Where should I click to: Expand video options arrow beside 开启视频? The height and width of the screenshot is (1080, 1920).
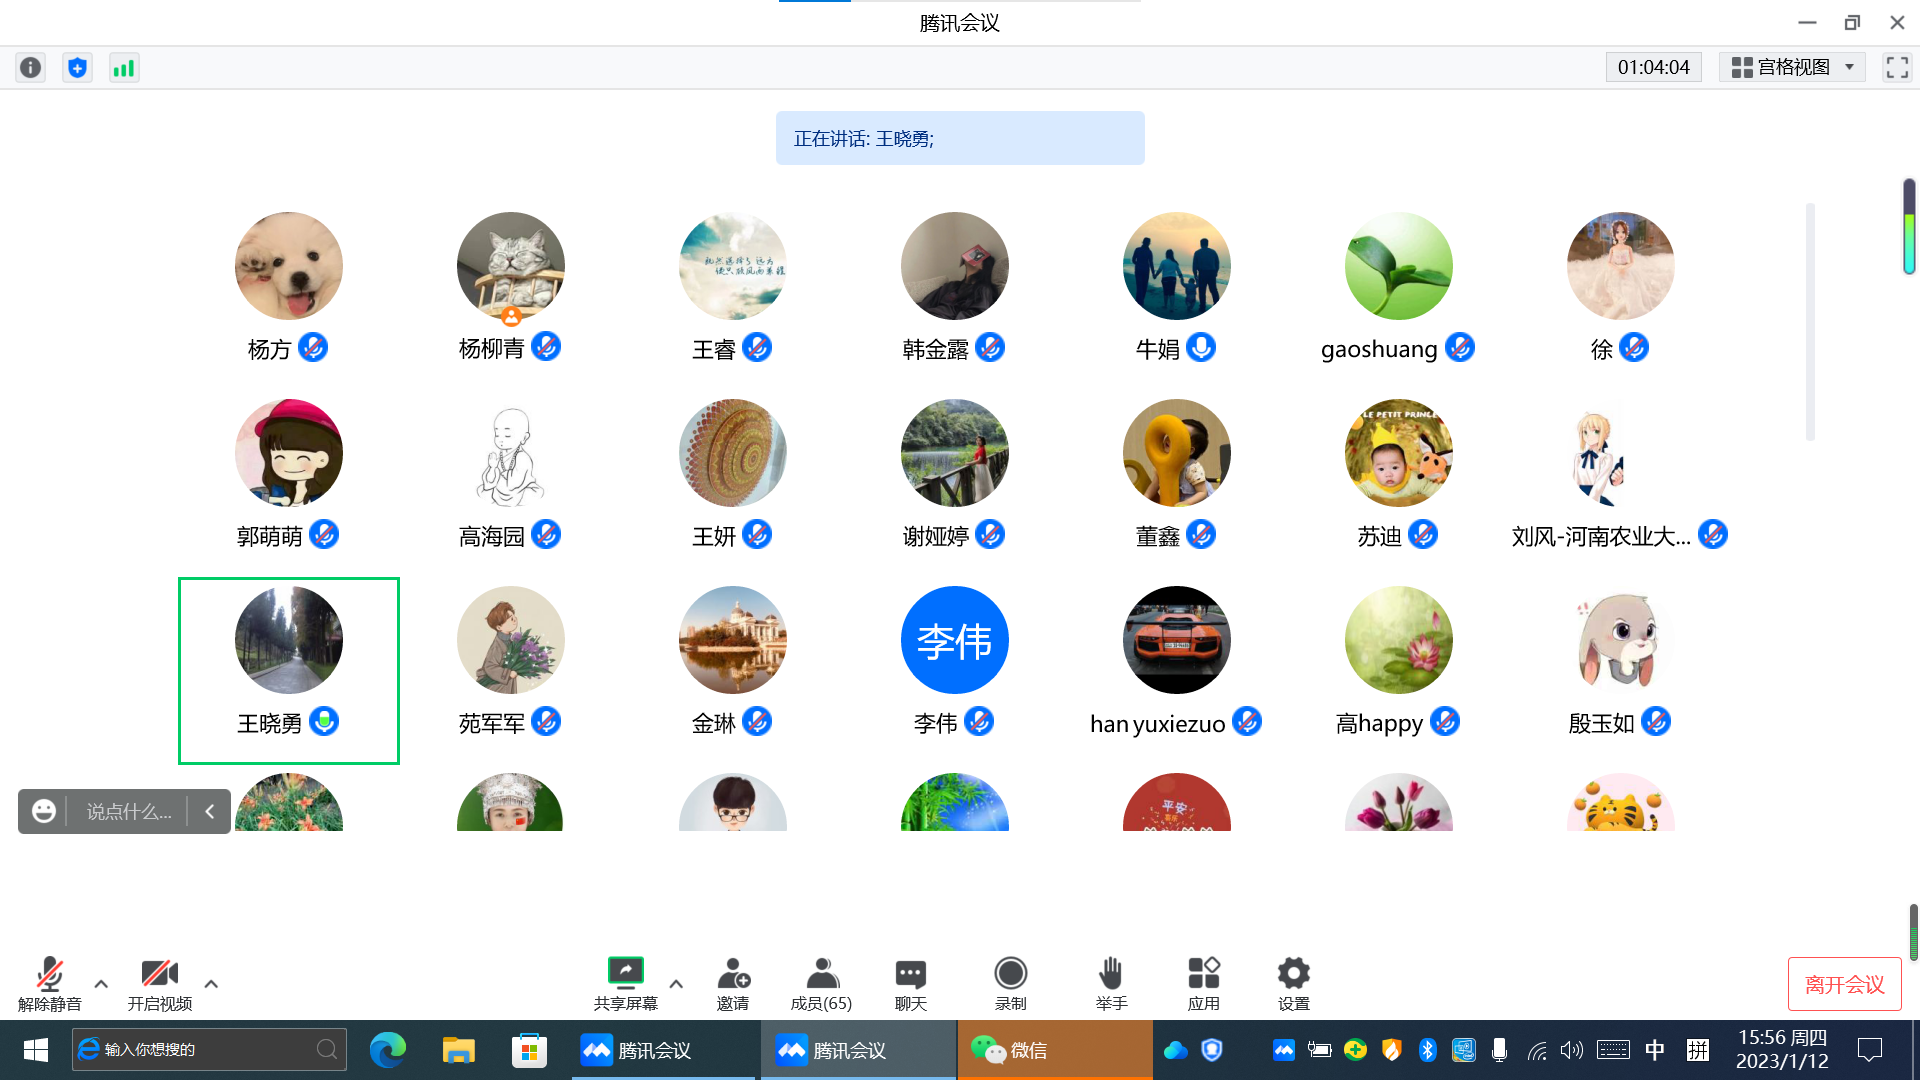pos(211,984)
